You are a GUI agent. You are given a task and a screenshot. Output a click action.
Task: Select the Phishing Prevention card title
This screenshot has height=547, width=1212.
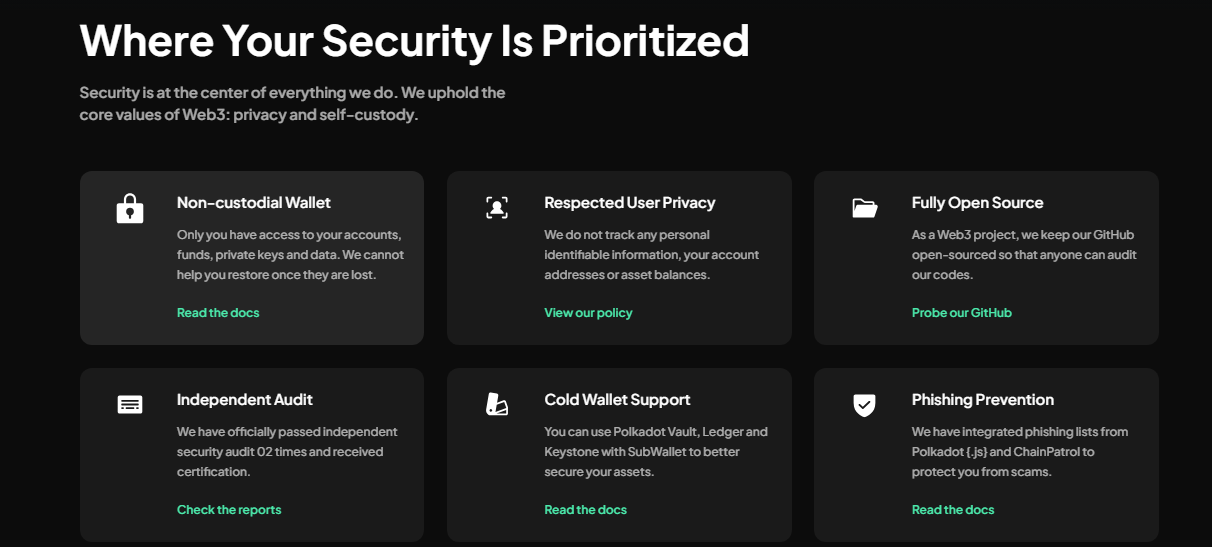(983, 400)
